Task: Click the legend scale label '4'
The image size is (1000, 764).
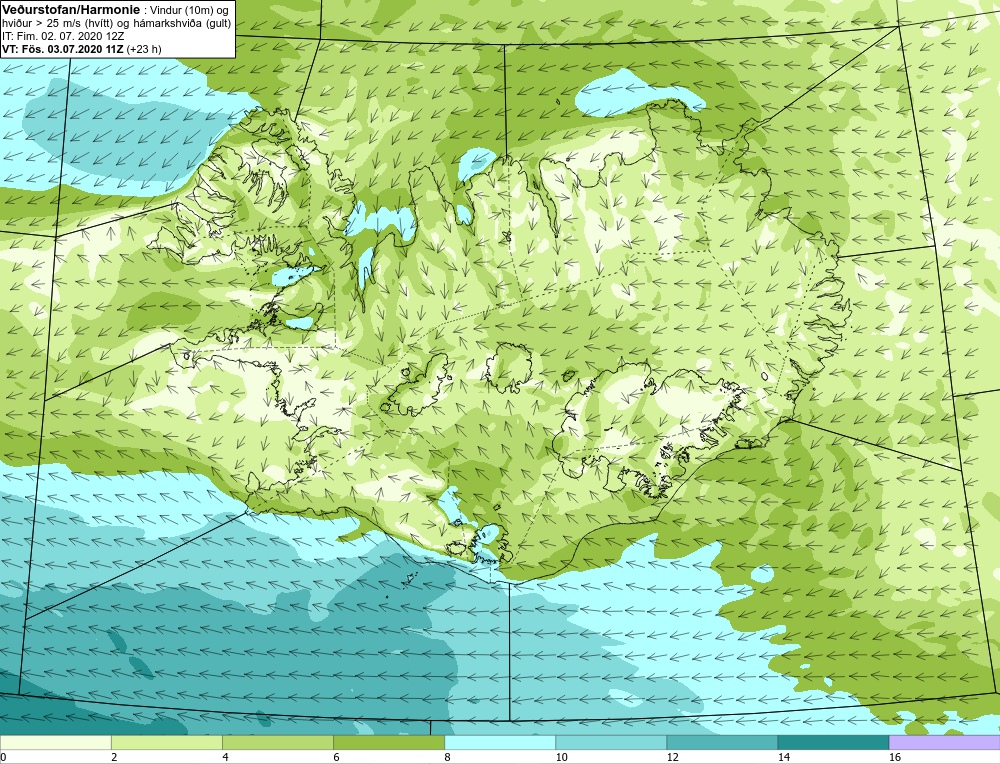Action: [225, 757]
